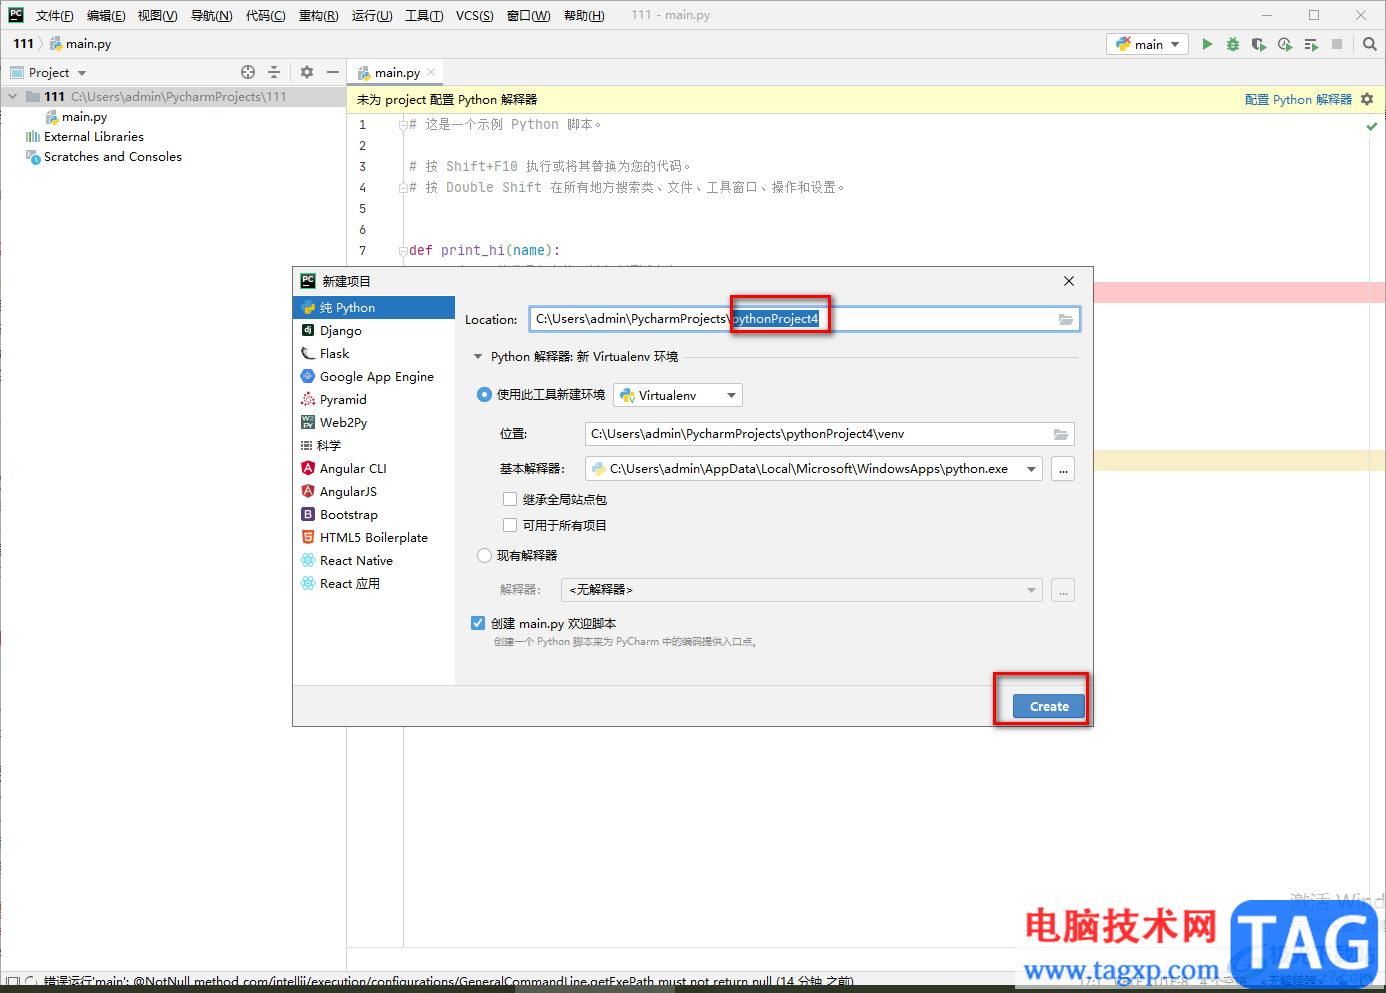This screenshot has width=1386, height=993.
Task: Click the browse button beside 无解释器 dropdown
Action: [x=1063, y=590]
